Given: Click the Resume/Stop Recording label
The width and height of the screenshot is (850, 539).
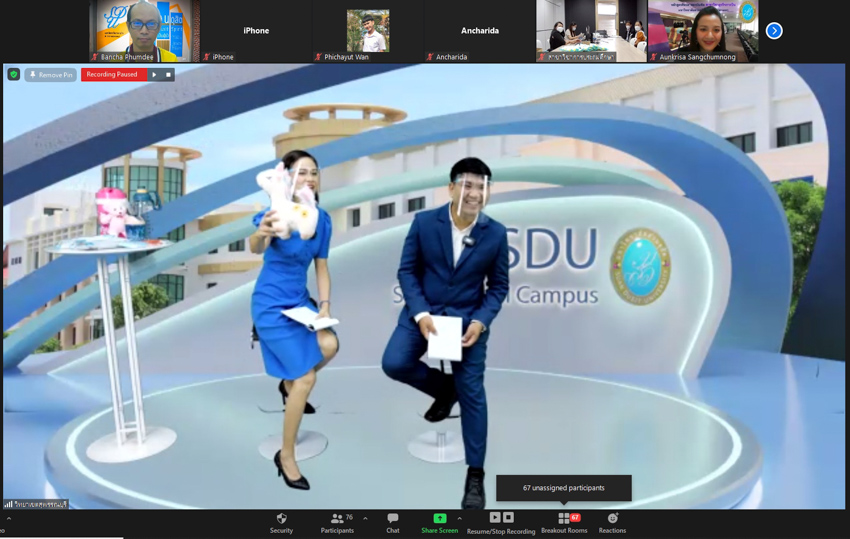Looking at the screenshot, I should tap(501, 531).
